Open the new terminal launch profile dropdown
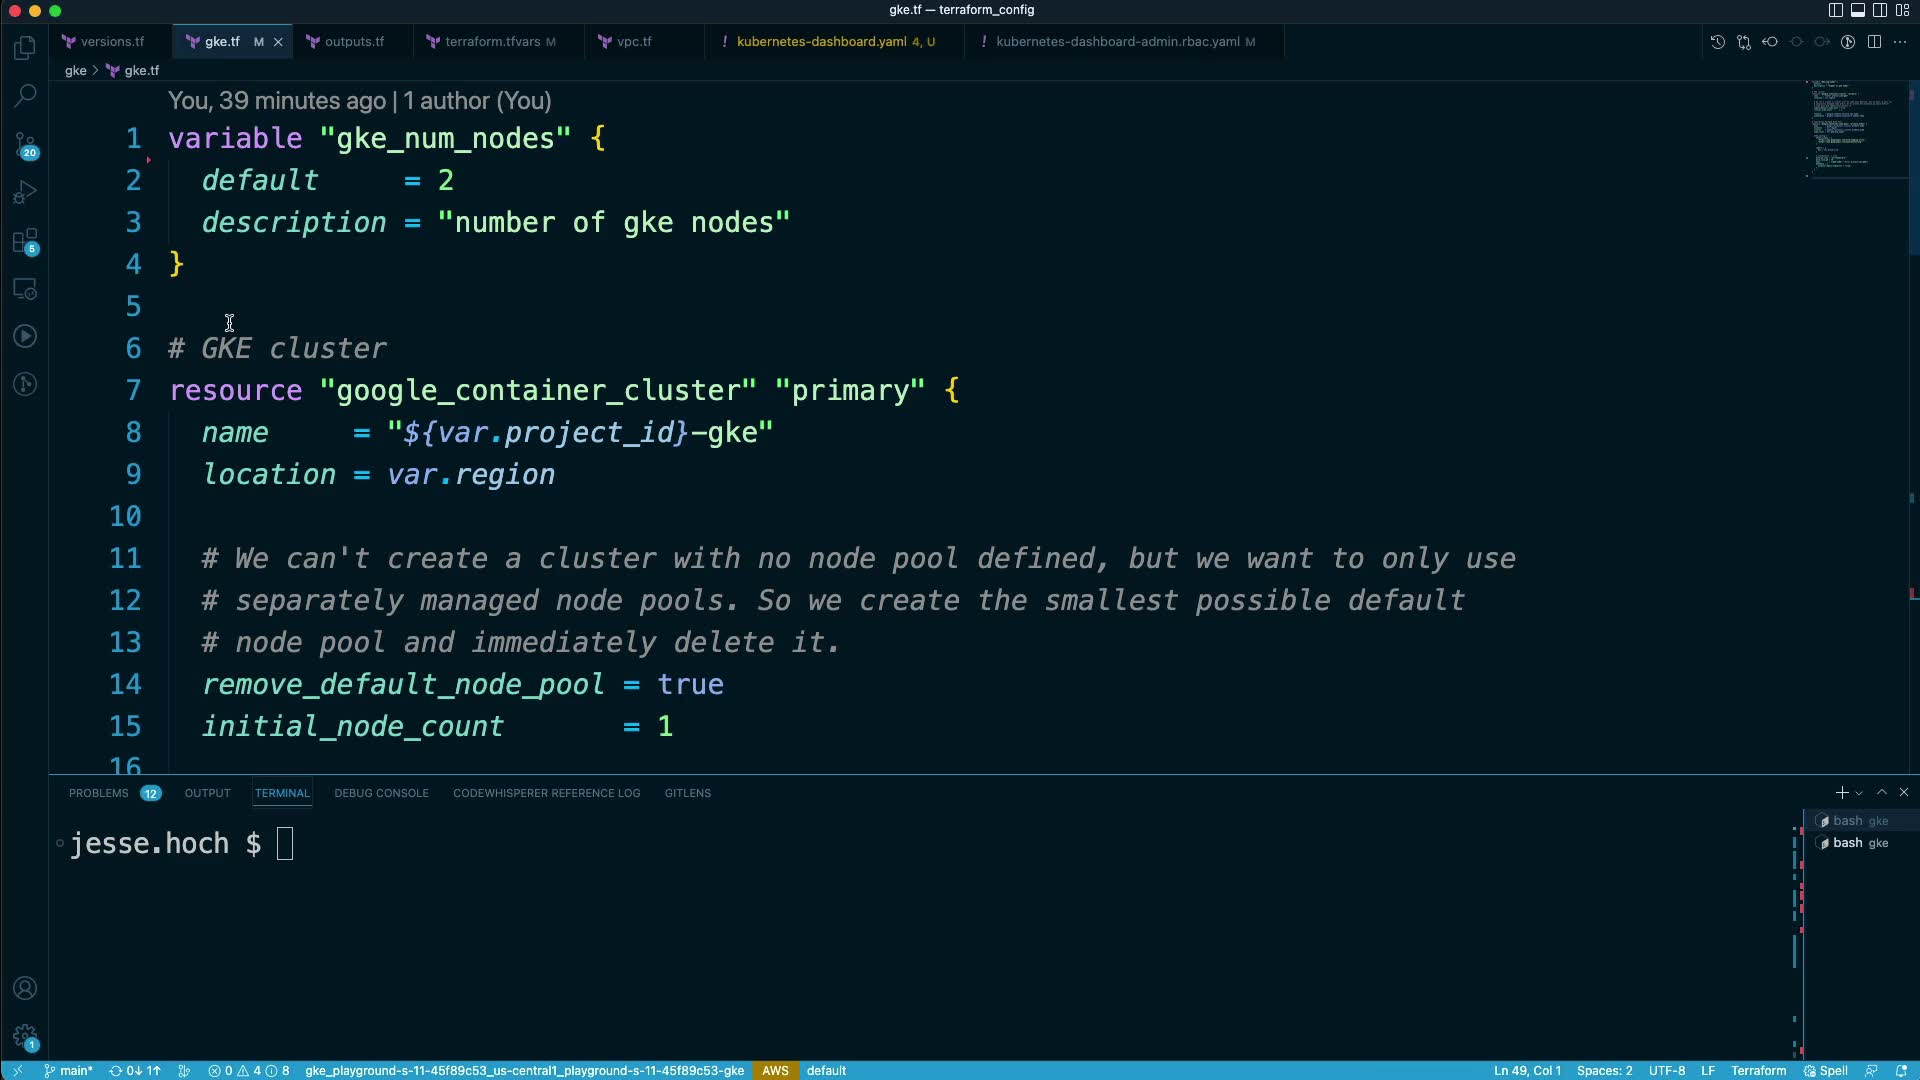 pyautogui.click(x=1859, y=793)
